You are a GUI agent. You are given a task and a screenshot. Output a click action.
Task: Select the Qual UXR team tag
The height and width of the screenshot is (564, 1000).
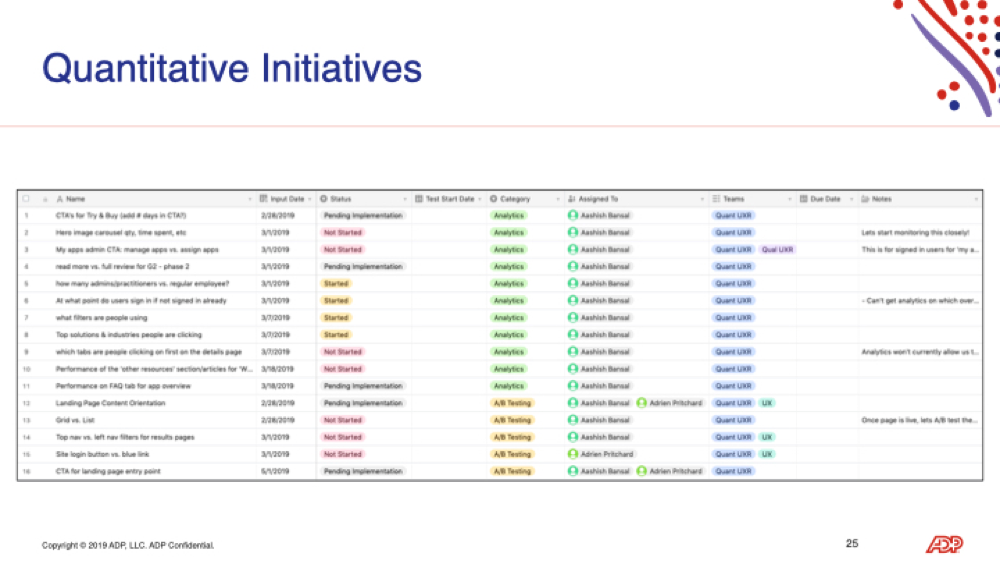tap(777, 249)
